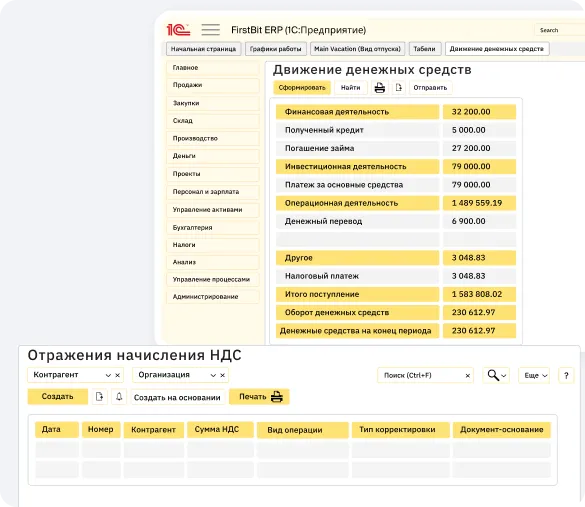
Task: Open the Продажи section
Action: [x=213, y=85]
